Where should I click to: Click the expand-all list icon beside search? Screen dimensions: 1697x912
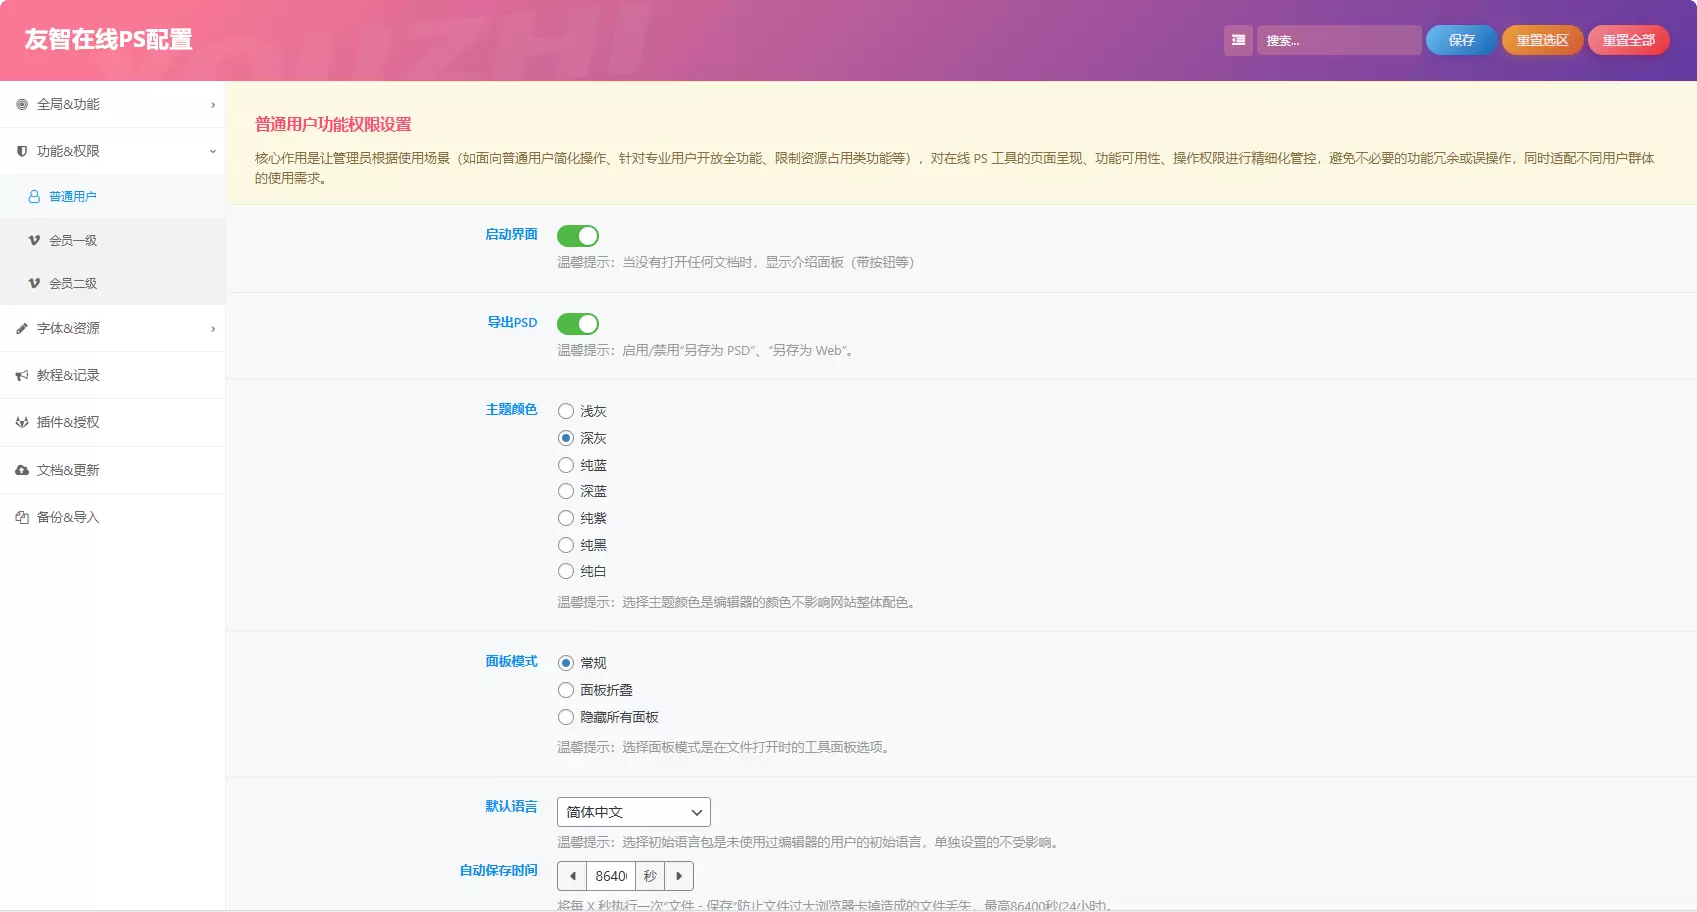click(1238, 40)
